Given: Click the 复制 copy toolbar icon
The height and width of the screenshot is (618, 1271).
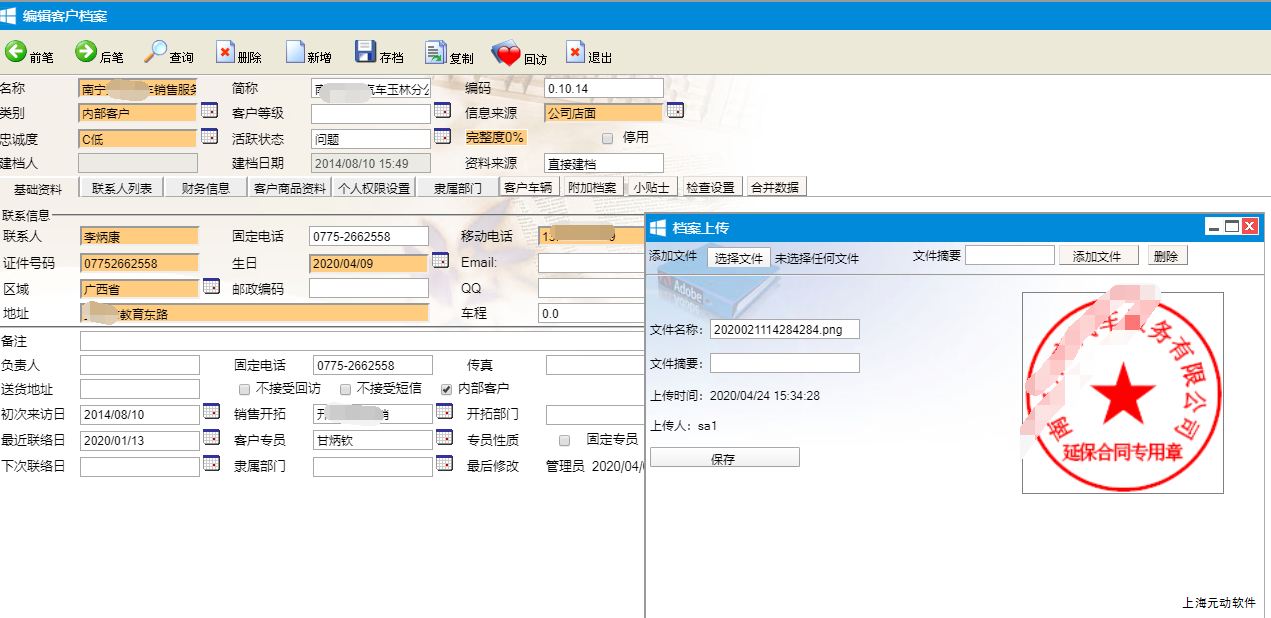Looking at the screenshot, I should [x=435, y=53].
